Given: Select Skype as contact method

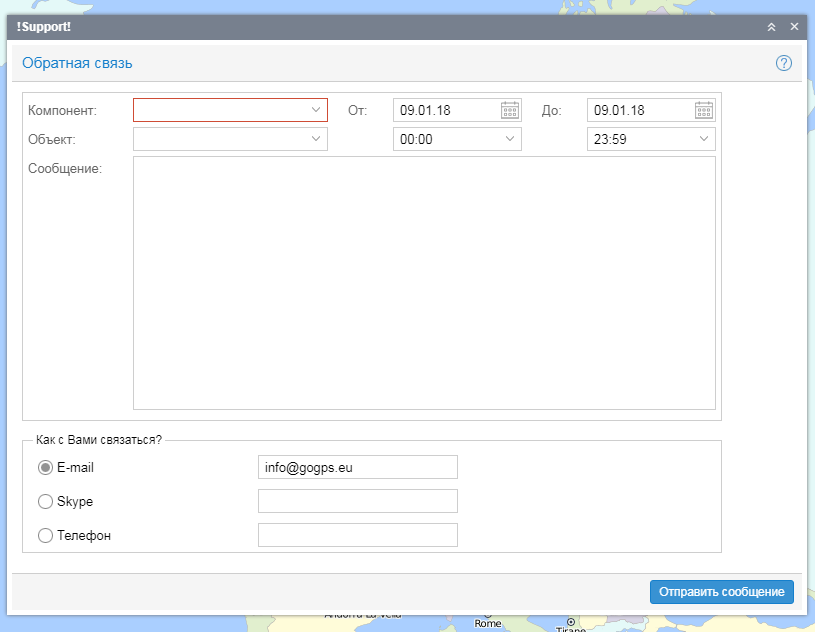Looking at the screenshot, I should click(x=45, y=501).
